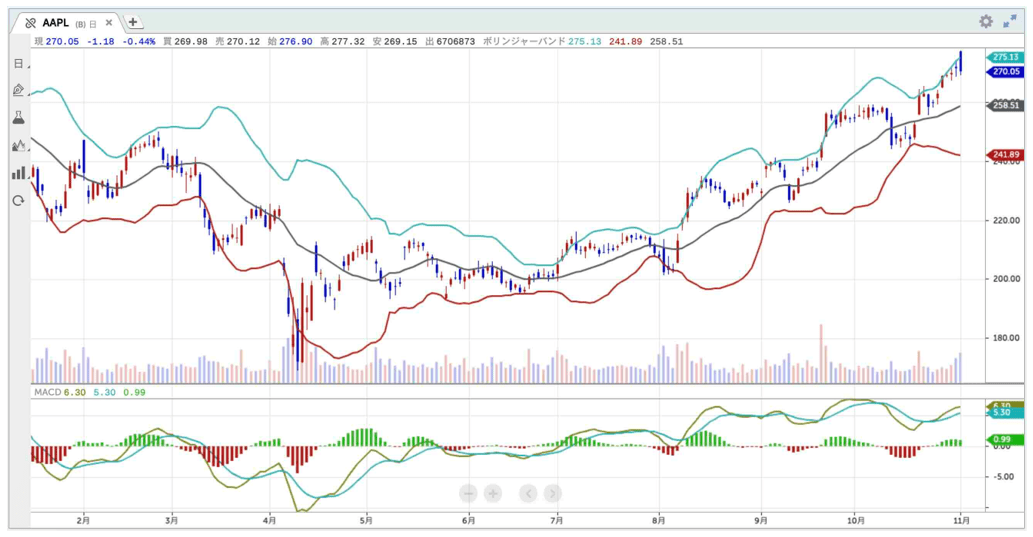
Task: Zoom out using the minus button
Action: [468, 493]
